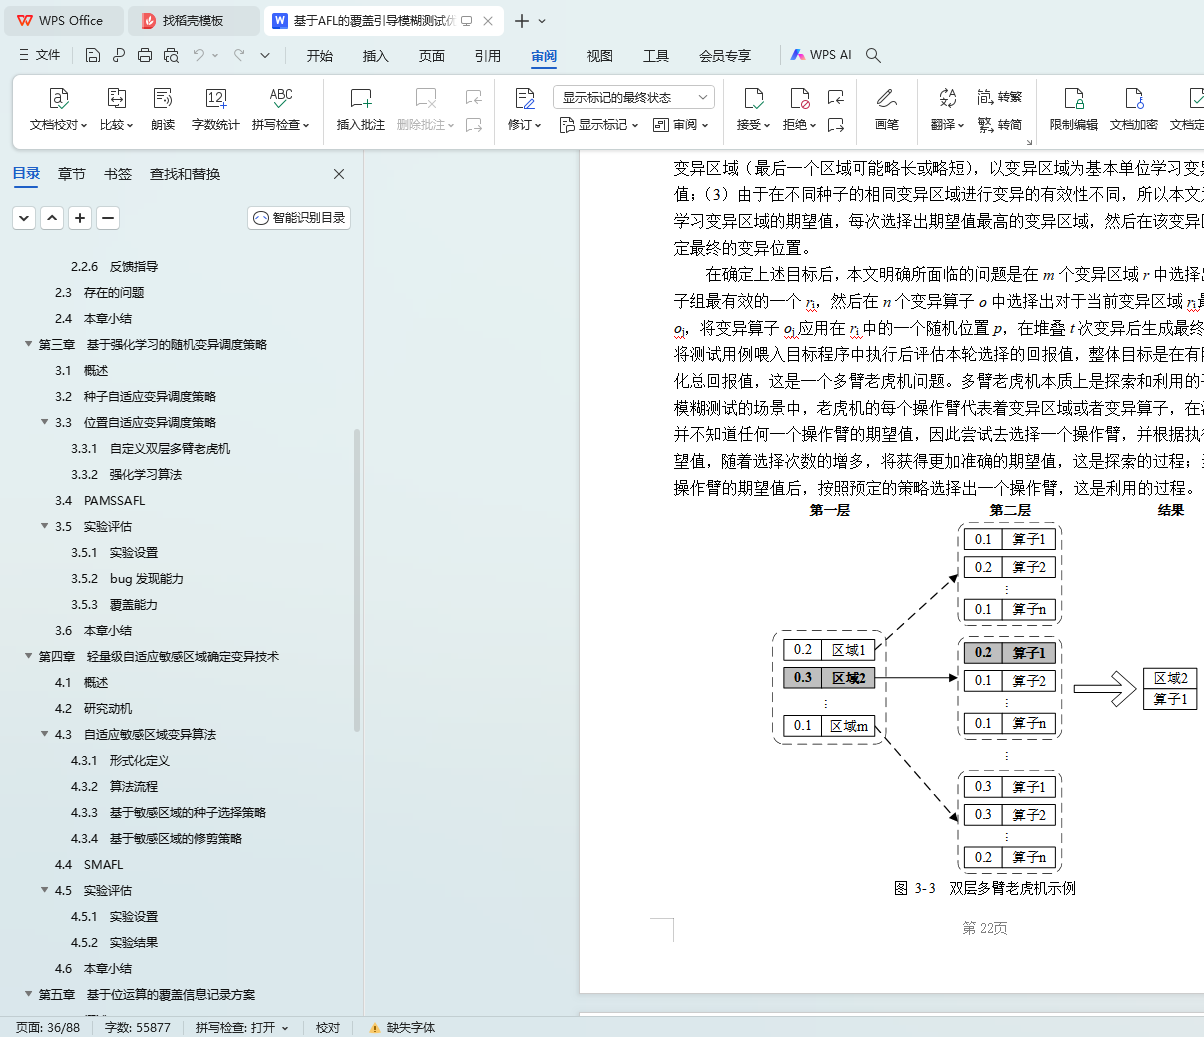Click the minus button in outline pane
Viewport: 1204px width, 1037px height.
[108, 217]
